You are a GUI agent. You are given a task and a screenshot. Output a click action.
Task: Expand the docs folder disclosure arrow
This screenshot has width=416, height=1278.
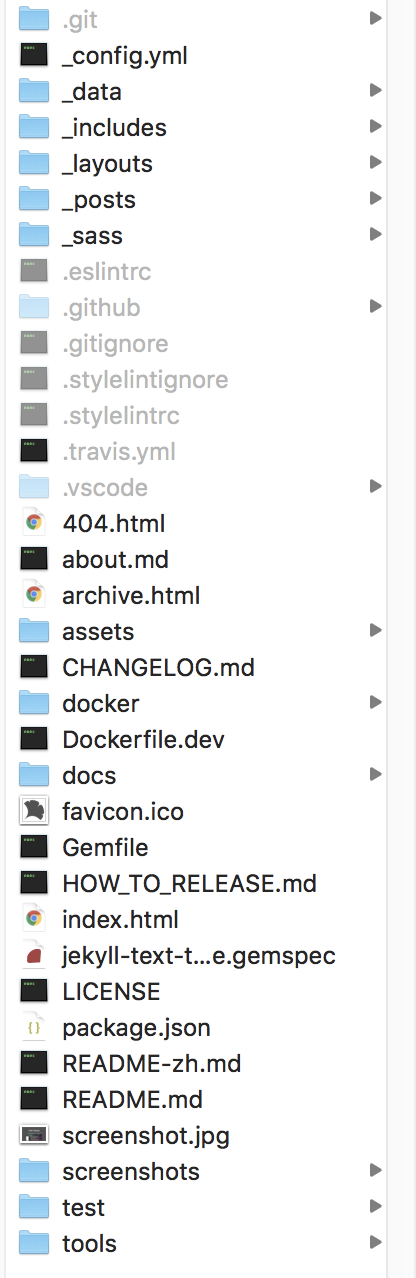click(375, 774)
